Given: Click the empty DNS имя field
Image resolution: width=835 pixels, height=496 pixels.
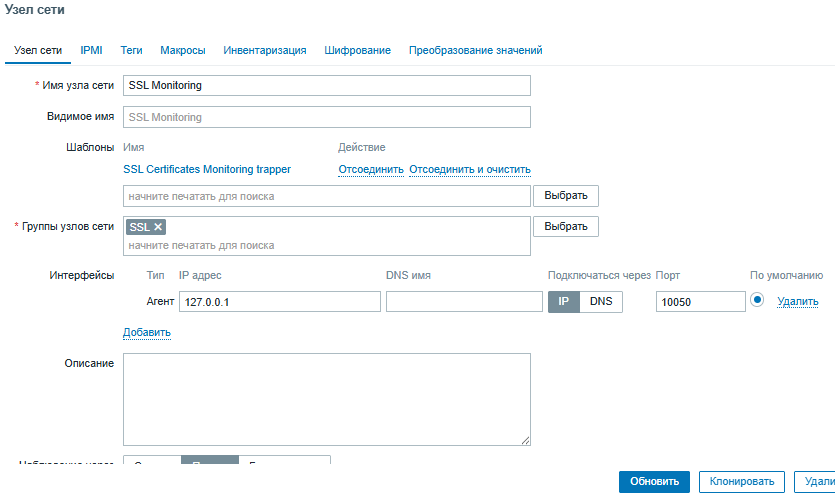Looking at the screenshot, I should pos(464,302).
